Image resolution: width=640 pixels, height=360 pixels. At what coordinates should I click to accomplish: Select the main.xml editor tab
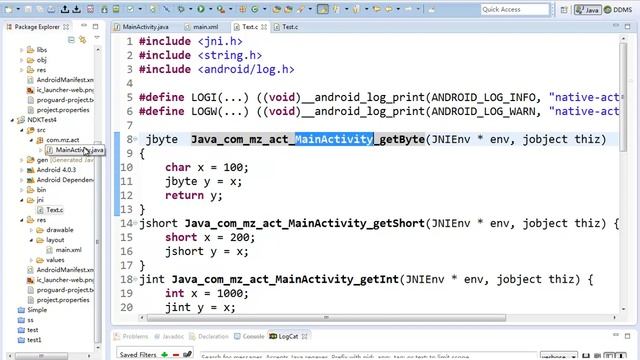[202, 27]
